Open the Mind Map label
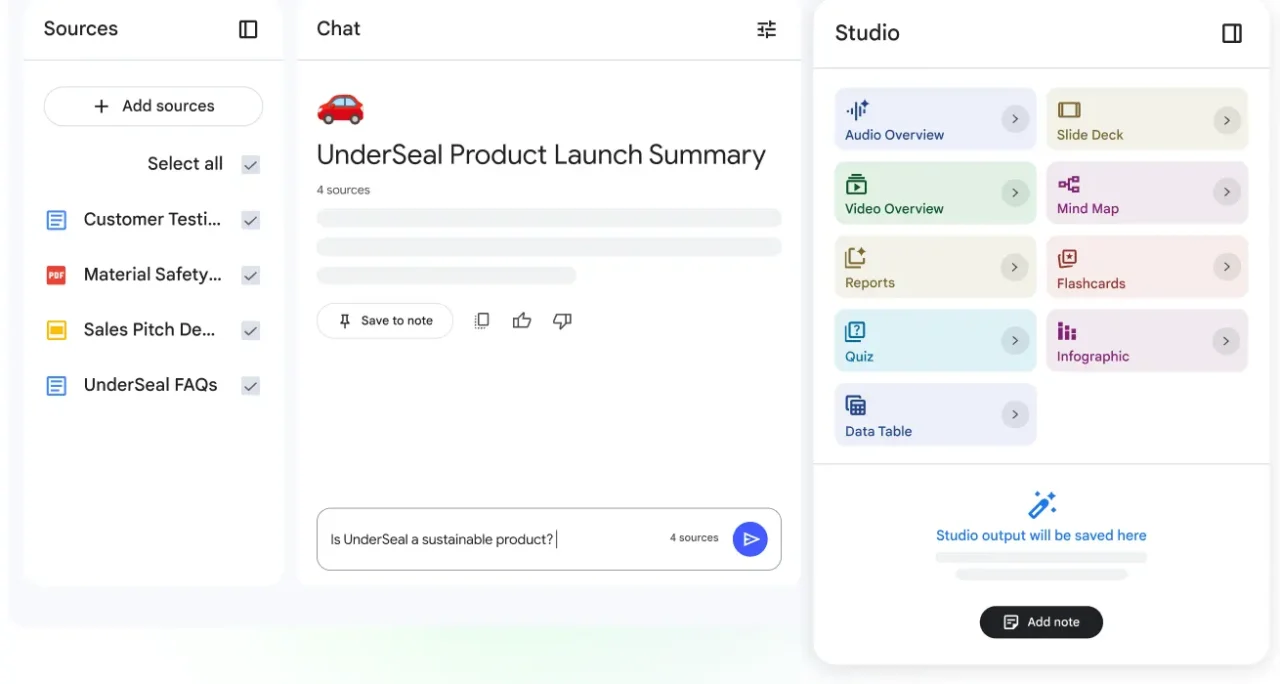The width and height of the screenshot is (1280, 684). pos(1088,209)
